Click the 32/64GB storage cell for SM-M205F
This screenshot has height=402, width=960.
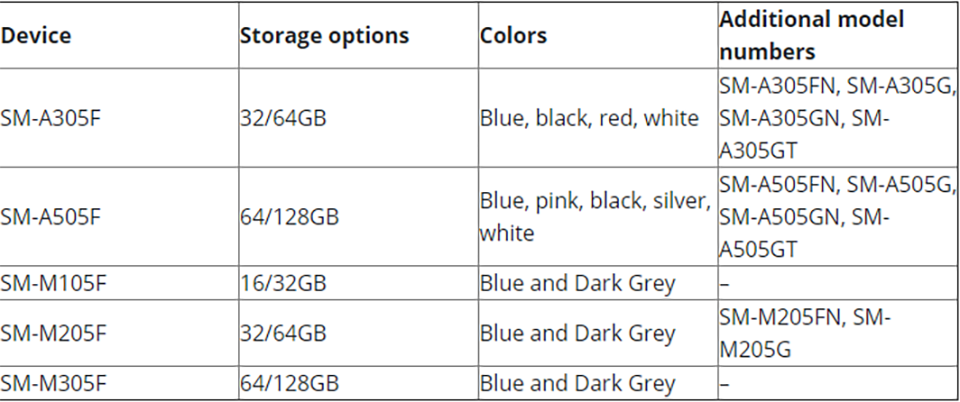tap(359, 333)
